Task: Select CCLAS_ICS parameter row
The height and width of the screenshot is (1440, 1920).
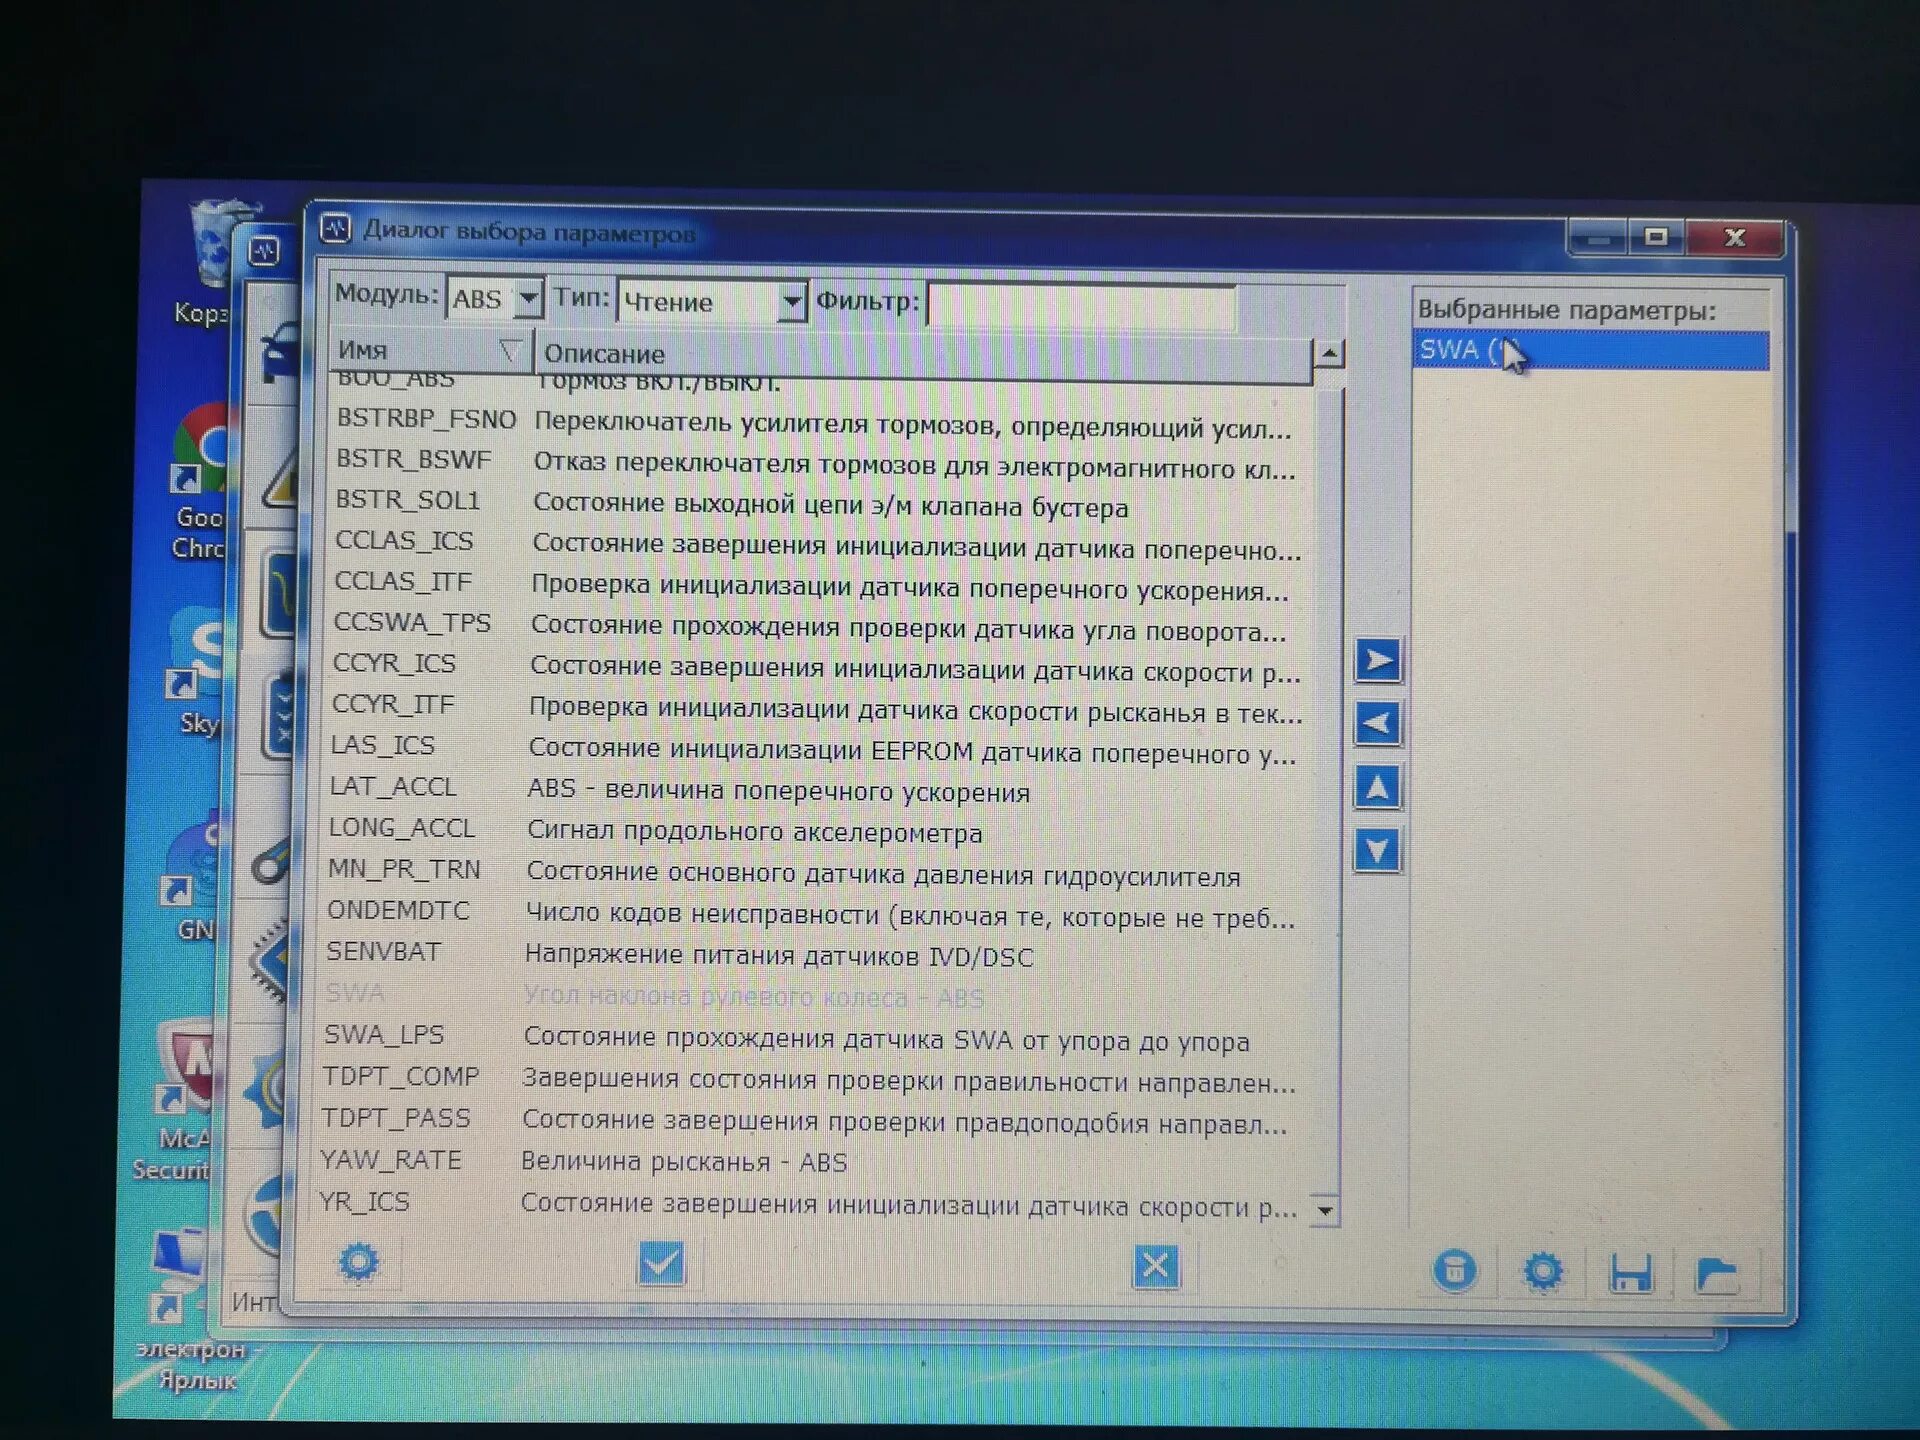Action: [x=817, y=545]
